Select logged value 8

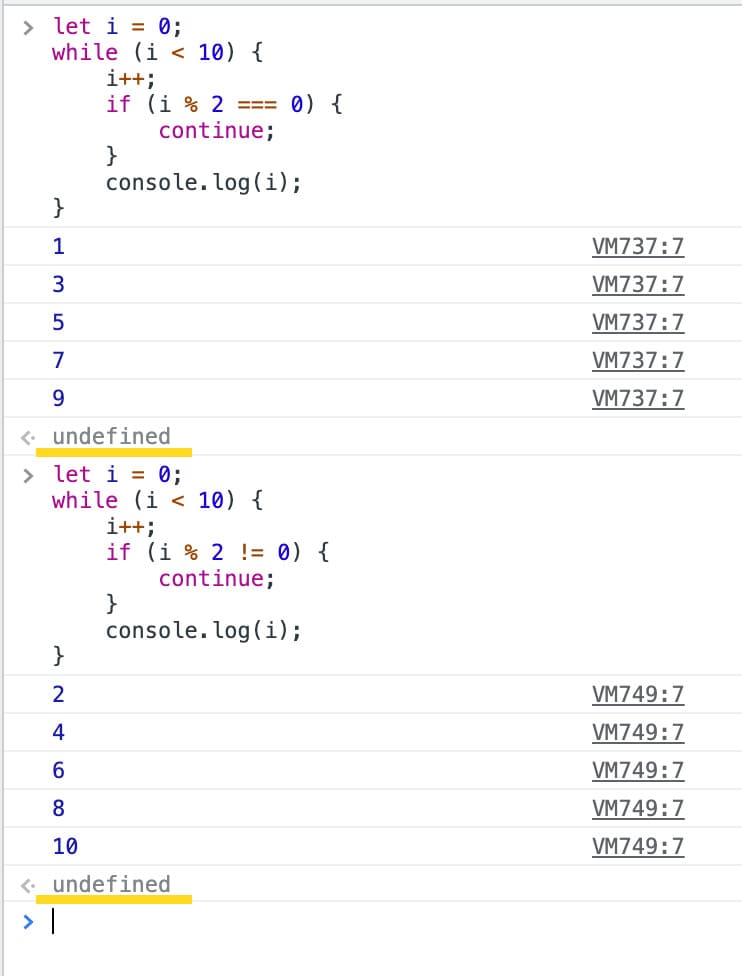click(x=59, y=809)
